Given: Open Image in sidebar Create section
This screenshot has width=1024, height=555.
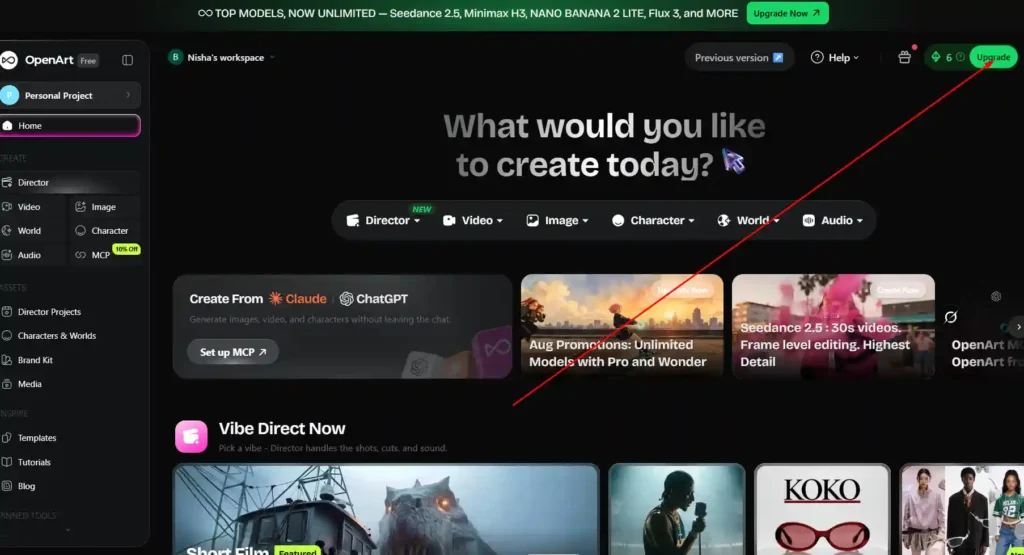Looking at the screenshot, I should pyautogui.click(x=103, y=206).
